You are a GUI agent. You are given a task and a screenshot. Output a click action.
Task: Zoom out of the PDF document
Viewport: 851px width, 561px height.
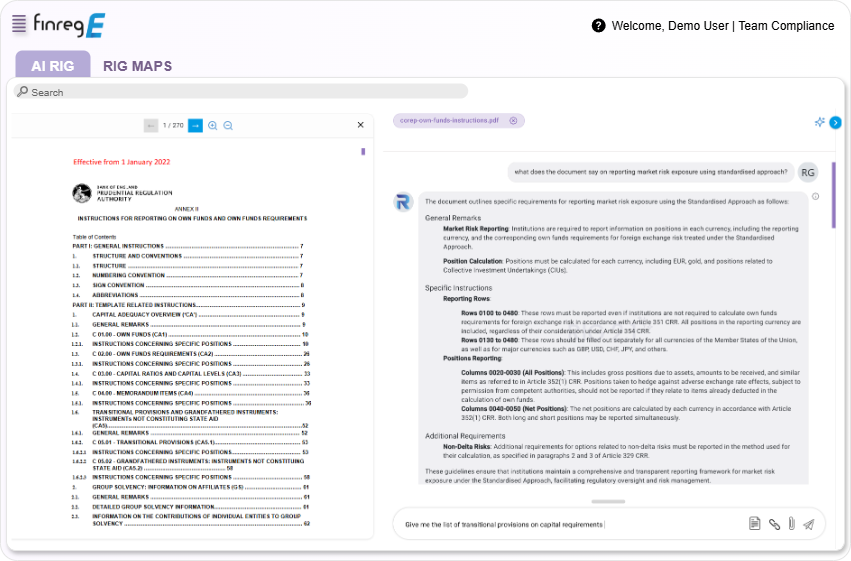[x=228, y=125]
